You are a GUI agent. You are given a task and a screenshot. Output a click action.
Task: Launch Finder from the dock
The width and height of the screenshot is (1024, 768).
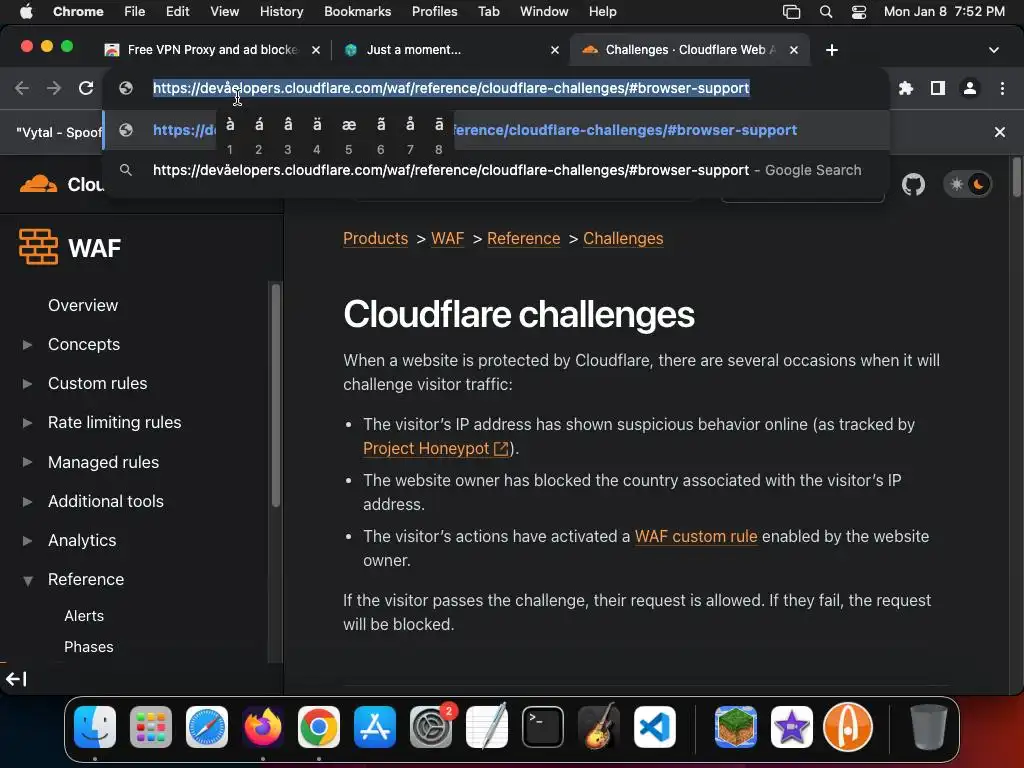[x=95, y=727]
